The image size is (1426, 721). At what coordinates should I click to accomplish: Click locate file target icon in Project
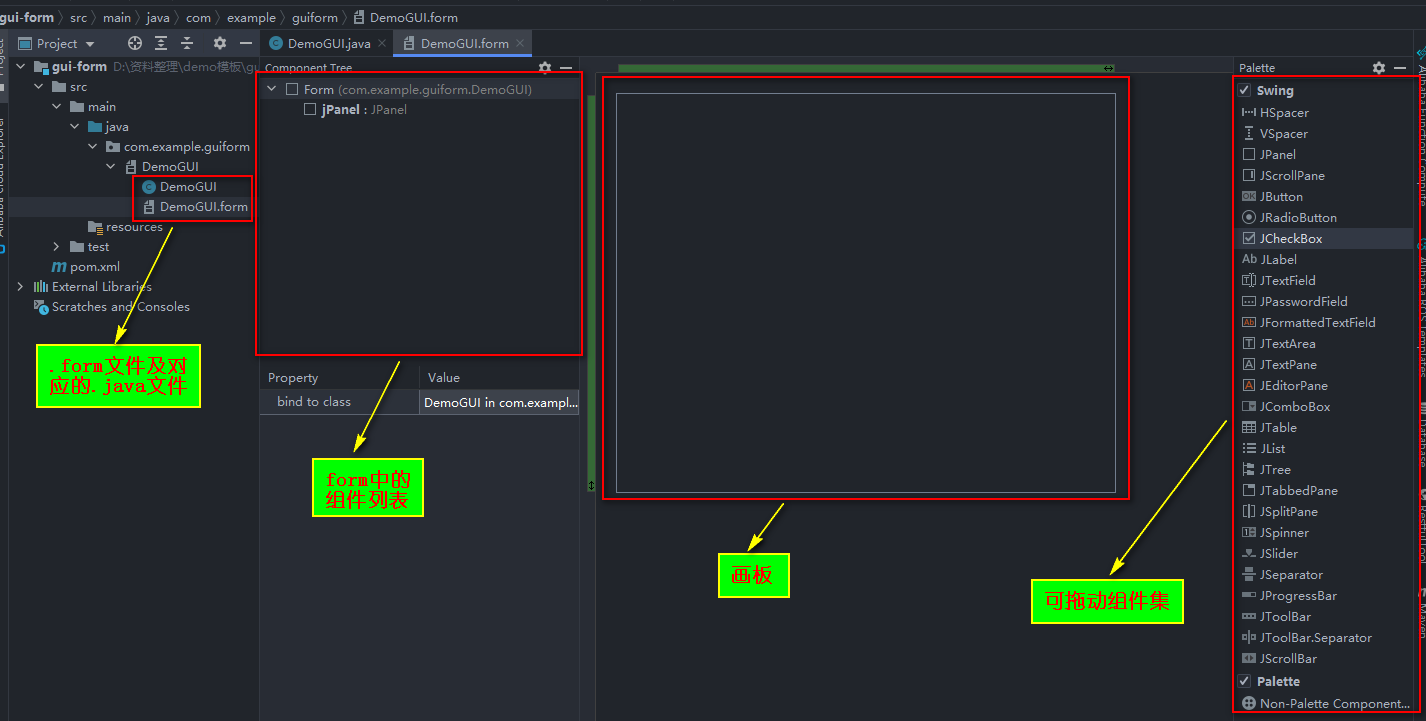[x=134, y=43]
